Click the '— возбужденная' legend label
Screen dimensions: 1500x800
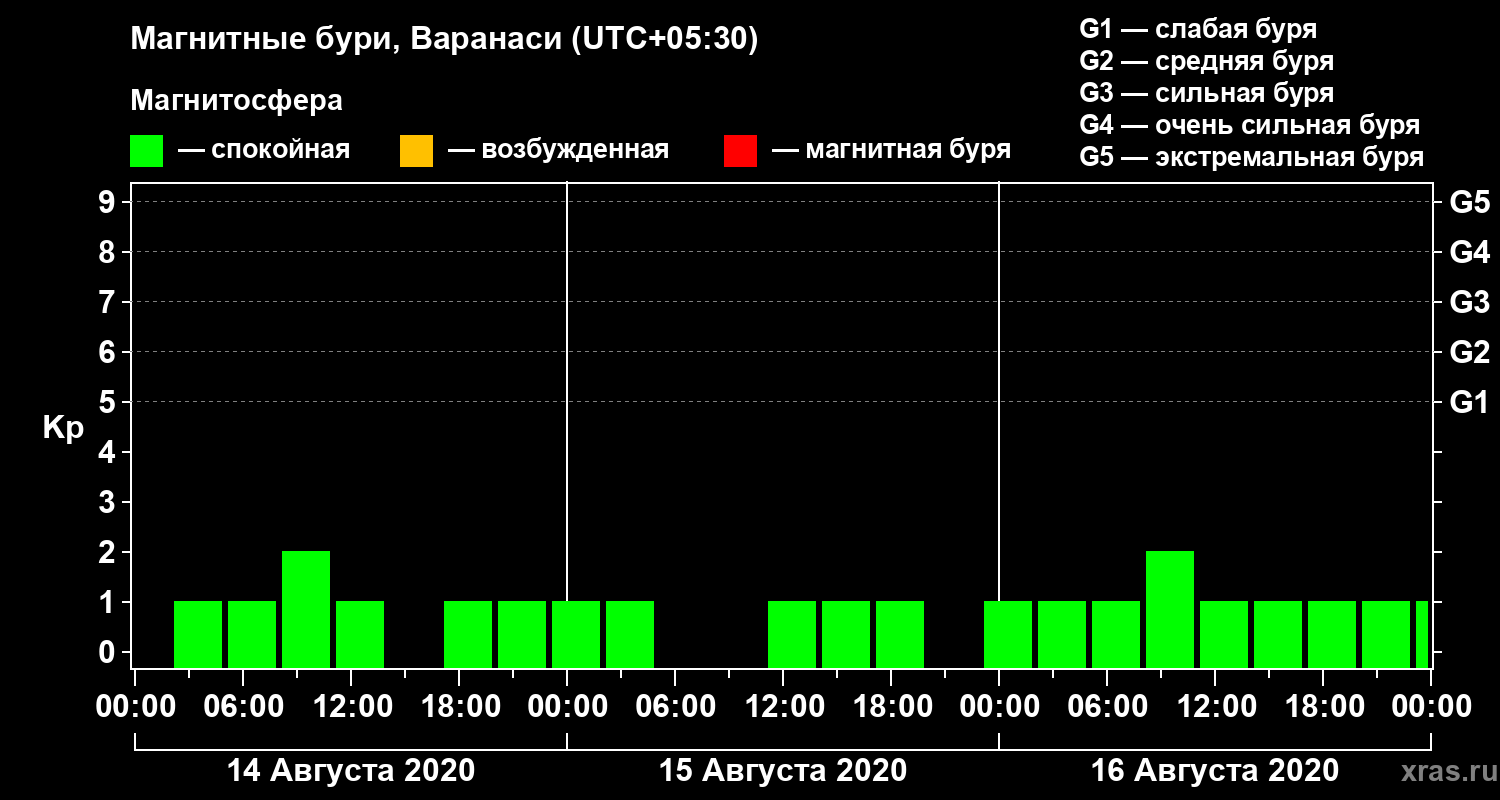point(558,150)
